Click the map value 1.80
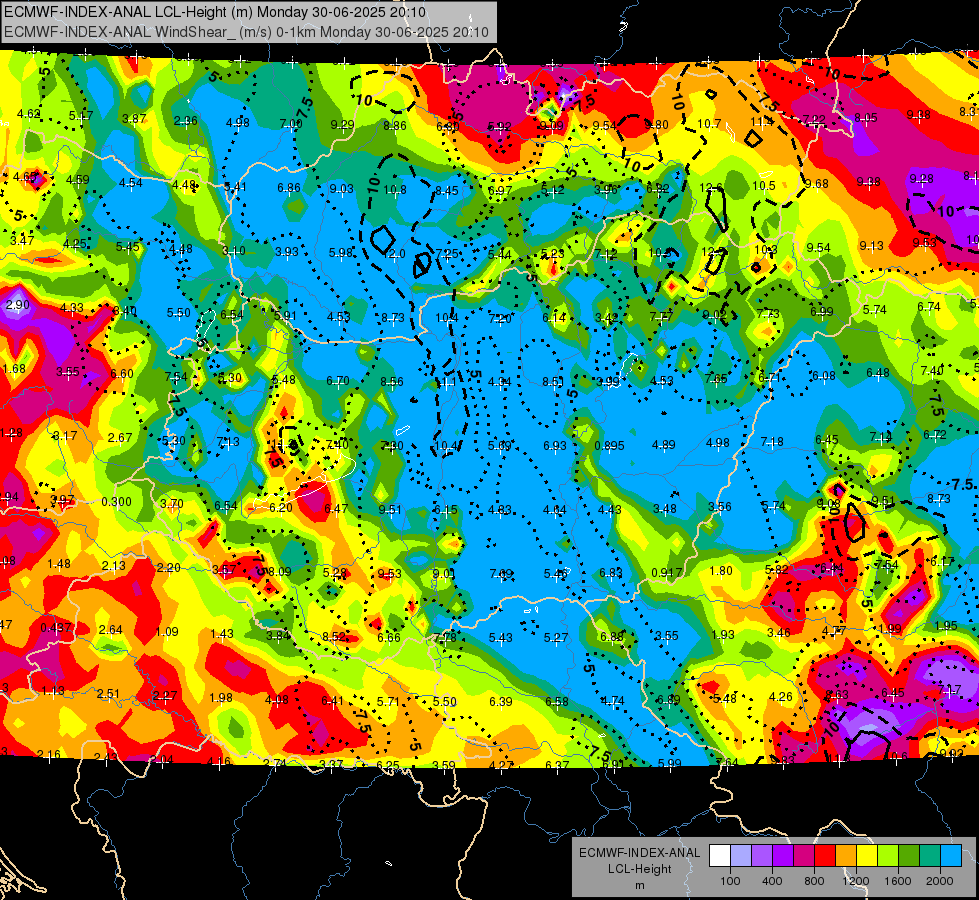Screen dimensions: 979x900 [x=721, y=570]
